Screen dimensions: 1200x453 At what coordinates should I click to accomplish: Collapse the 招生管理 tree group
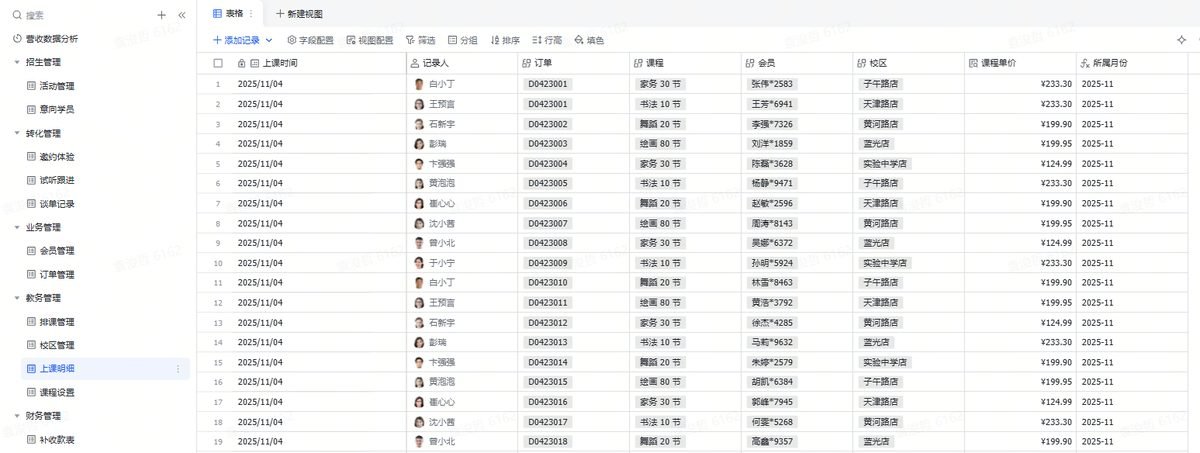pos(17,62)
